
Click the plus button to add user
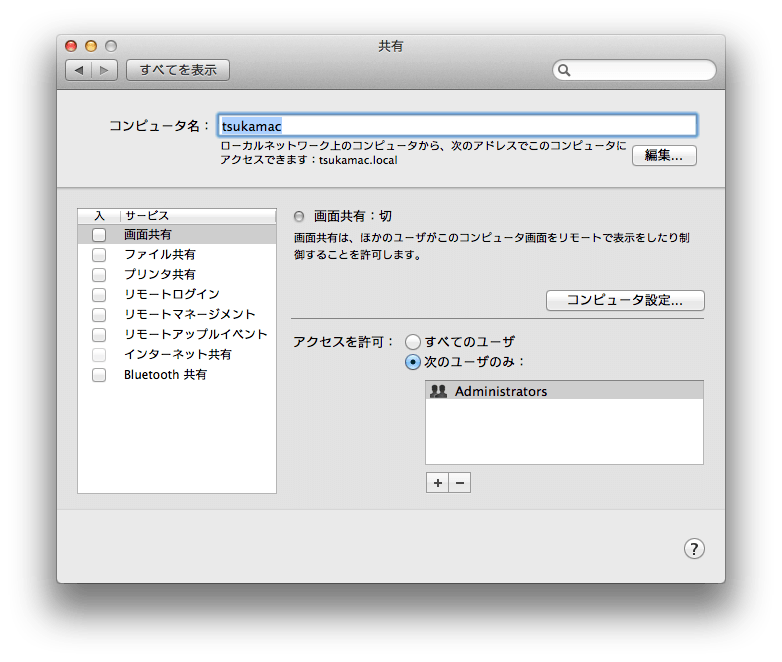(x=437, y=482)
